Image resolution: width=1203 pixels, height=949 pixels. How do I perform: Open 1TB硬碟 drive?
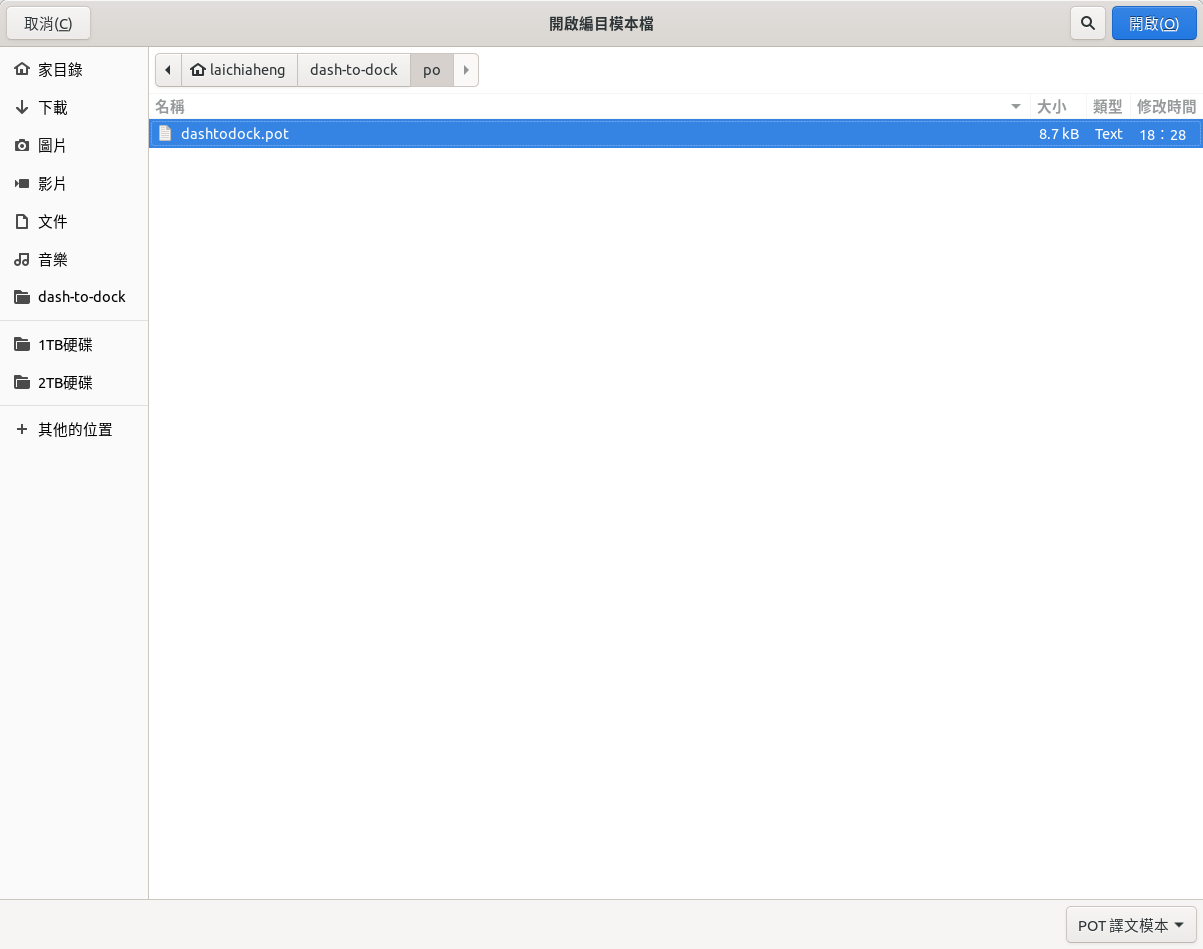pos(74,345)
